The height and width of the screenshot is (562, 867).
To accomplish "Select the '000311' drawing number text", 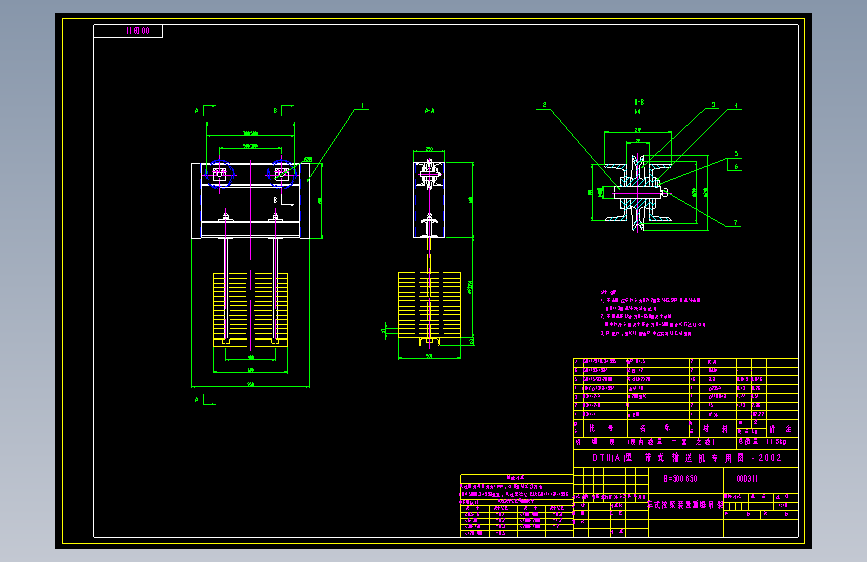I will click(746, 478).
